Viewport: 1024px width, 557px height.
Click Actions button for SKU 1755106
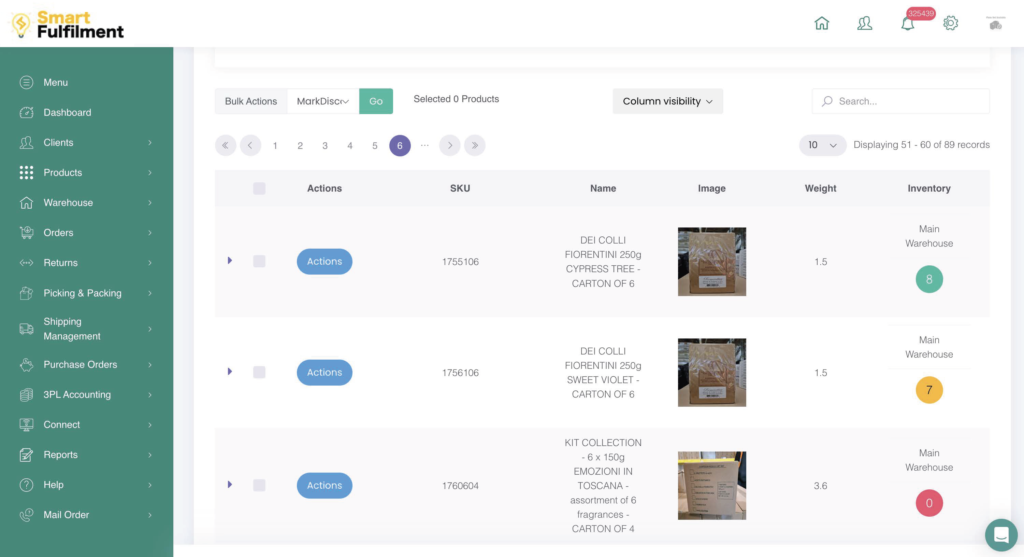[324, 261]
